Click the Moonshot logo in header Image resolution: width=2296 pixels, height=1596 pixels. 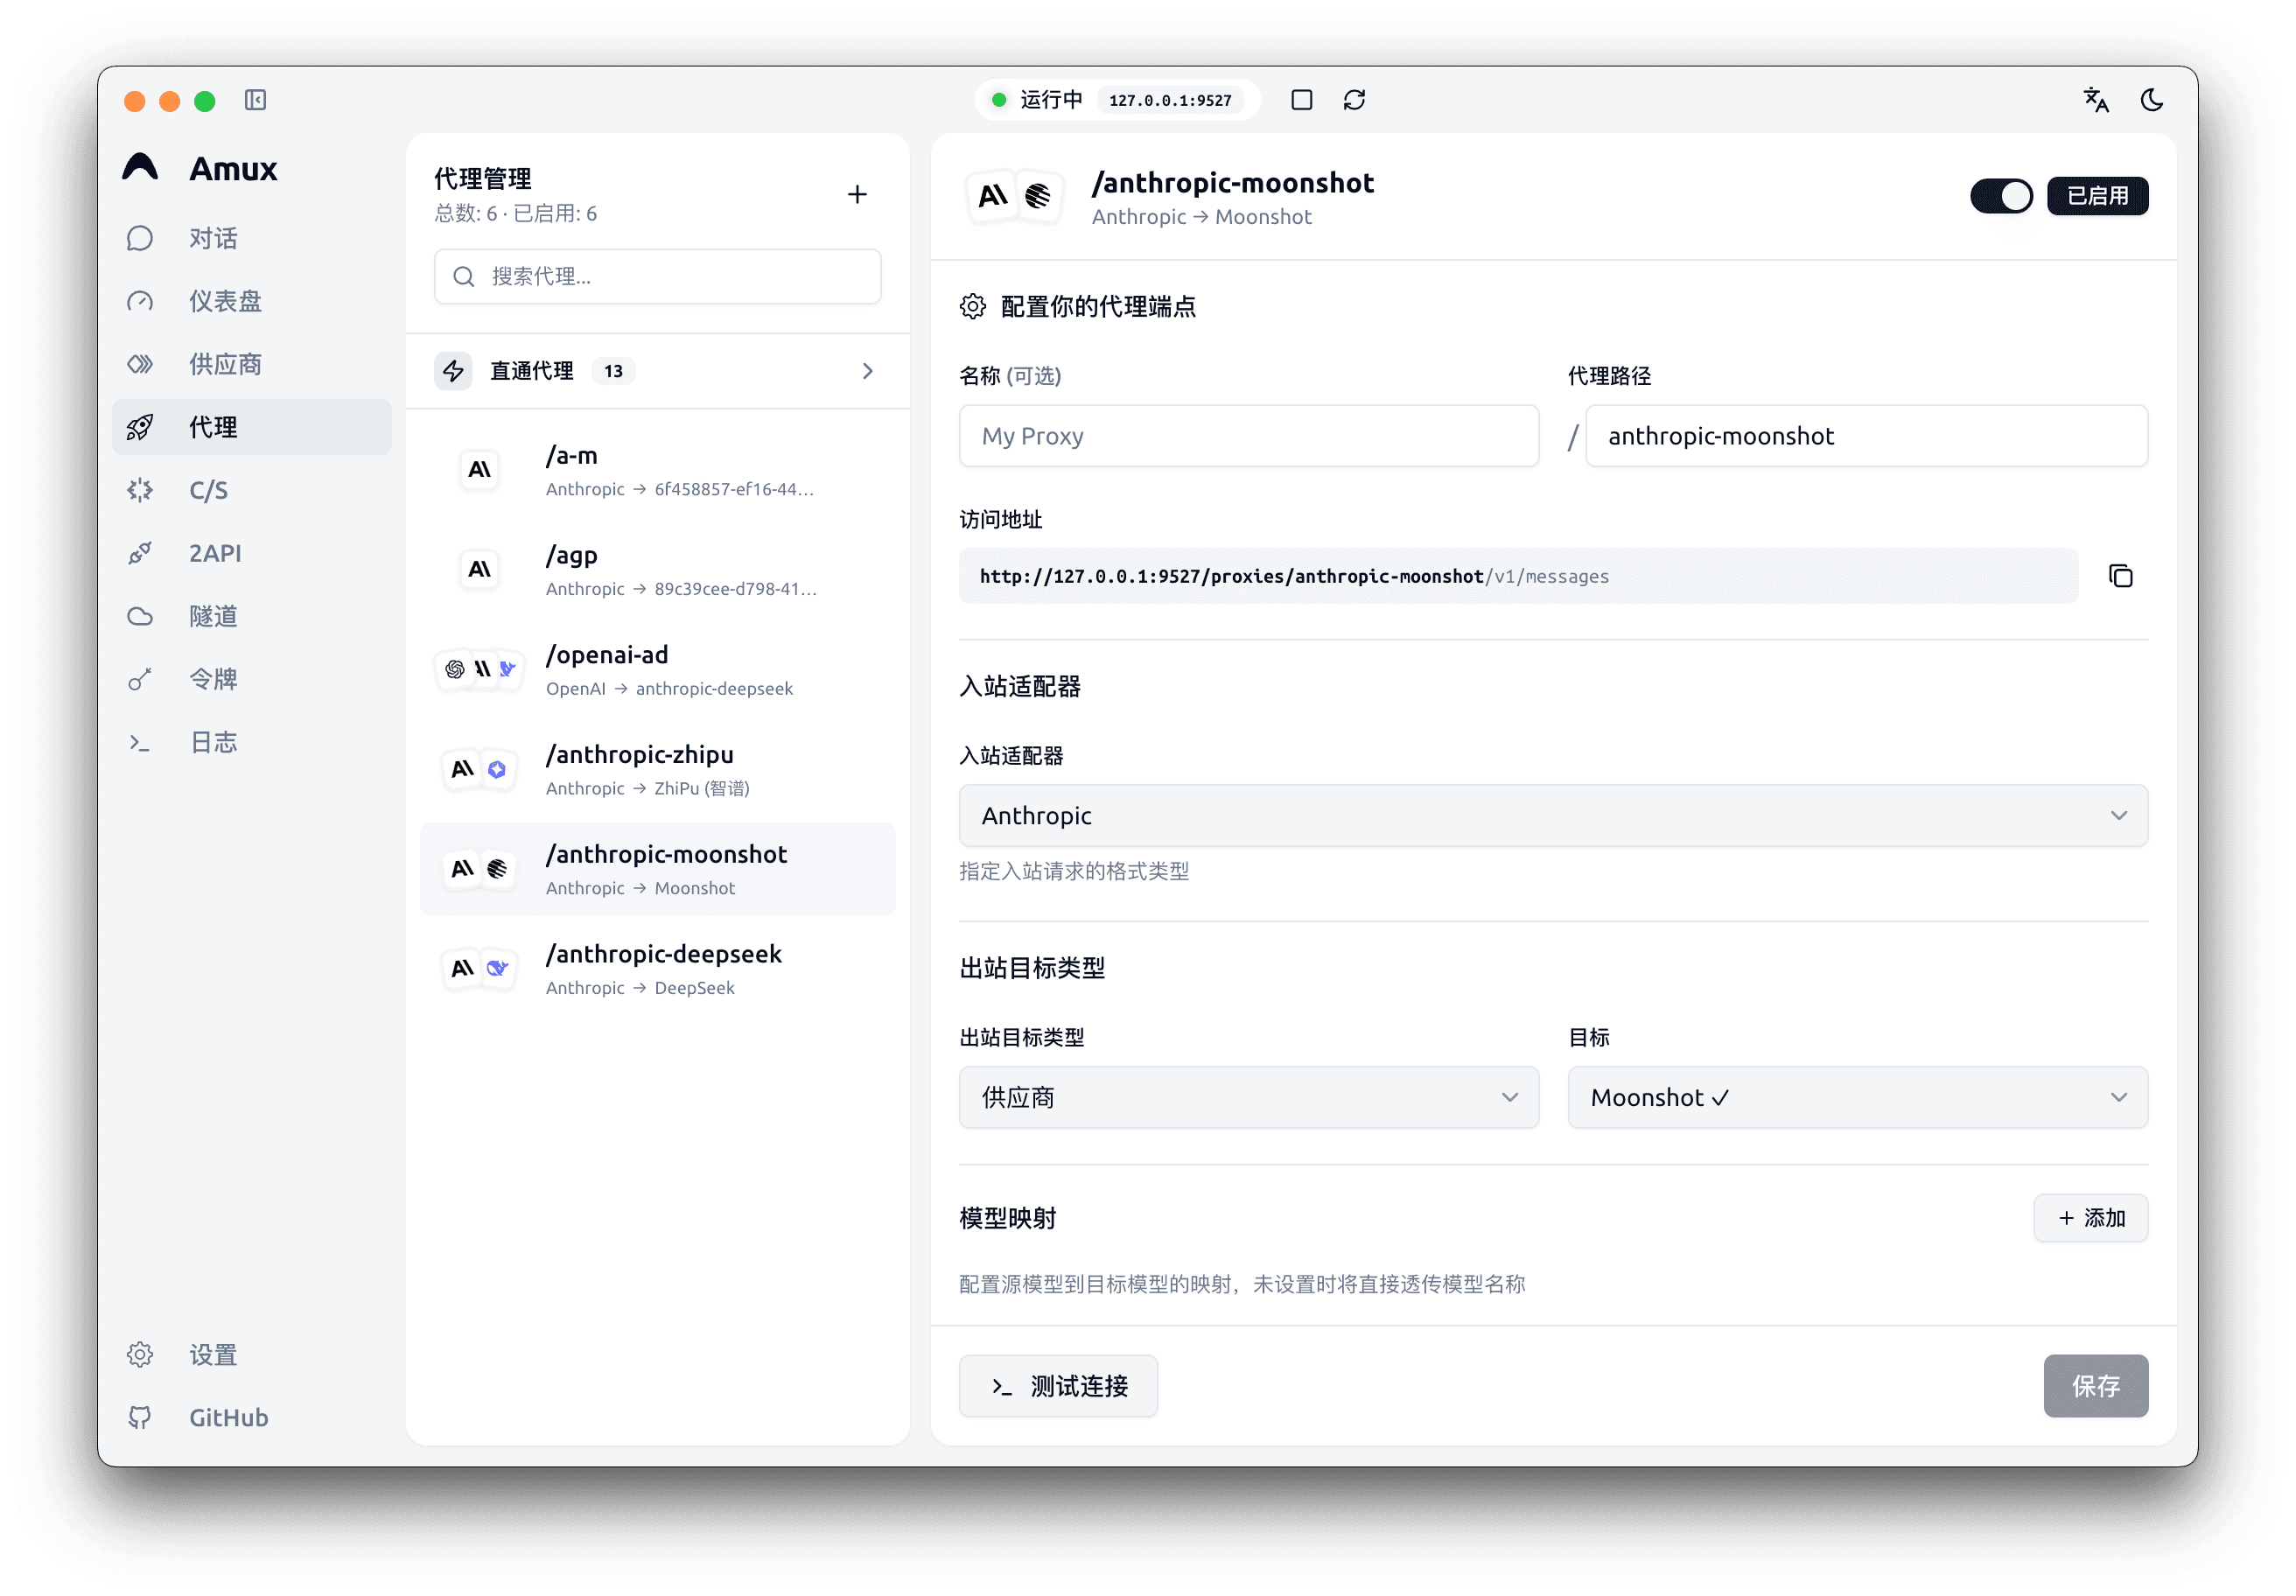pos(1038,196)
